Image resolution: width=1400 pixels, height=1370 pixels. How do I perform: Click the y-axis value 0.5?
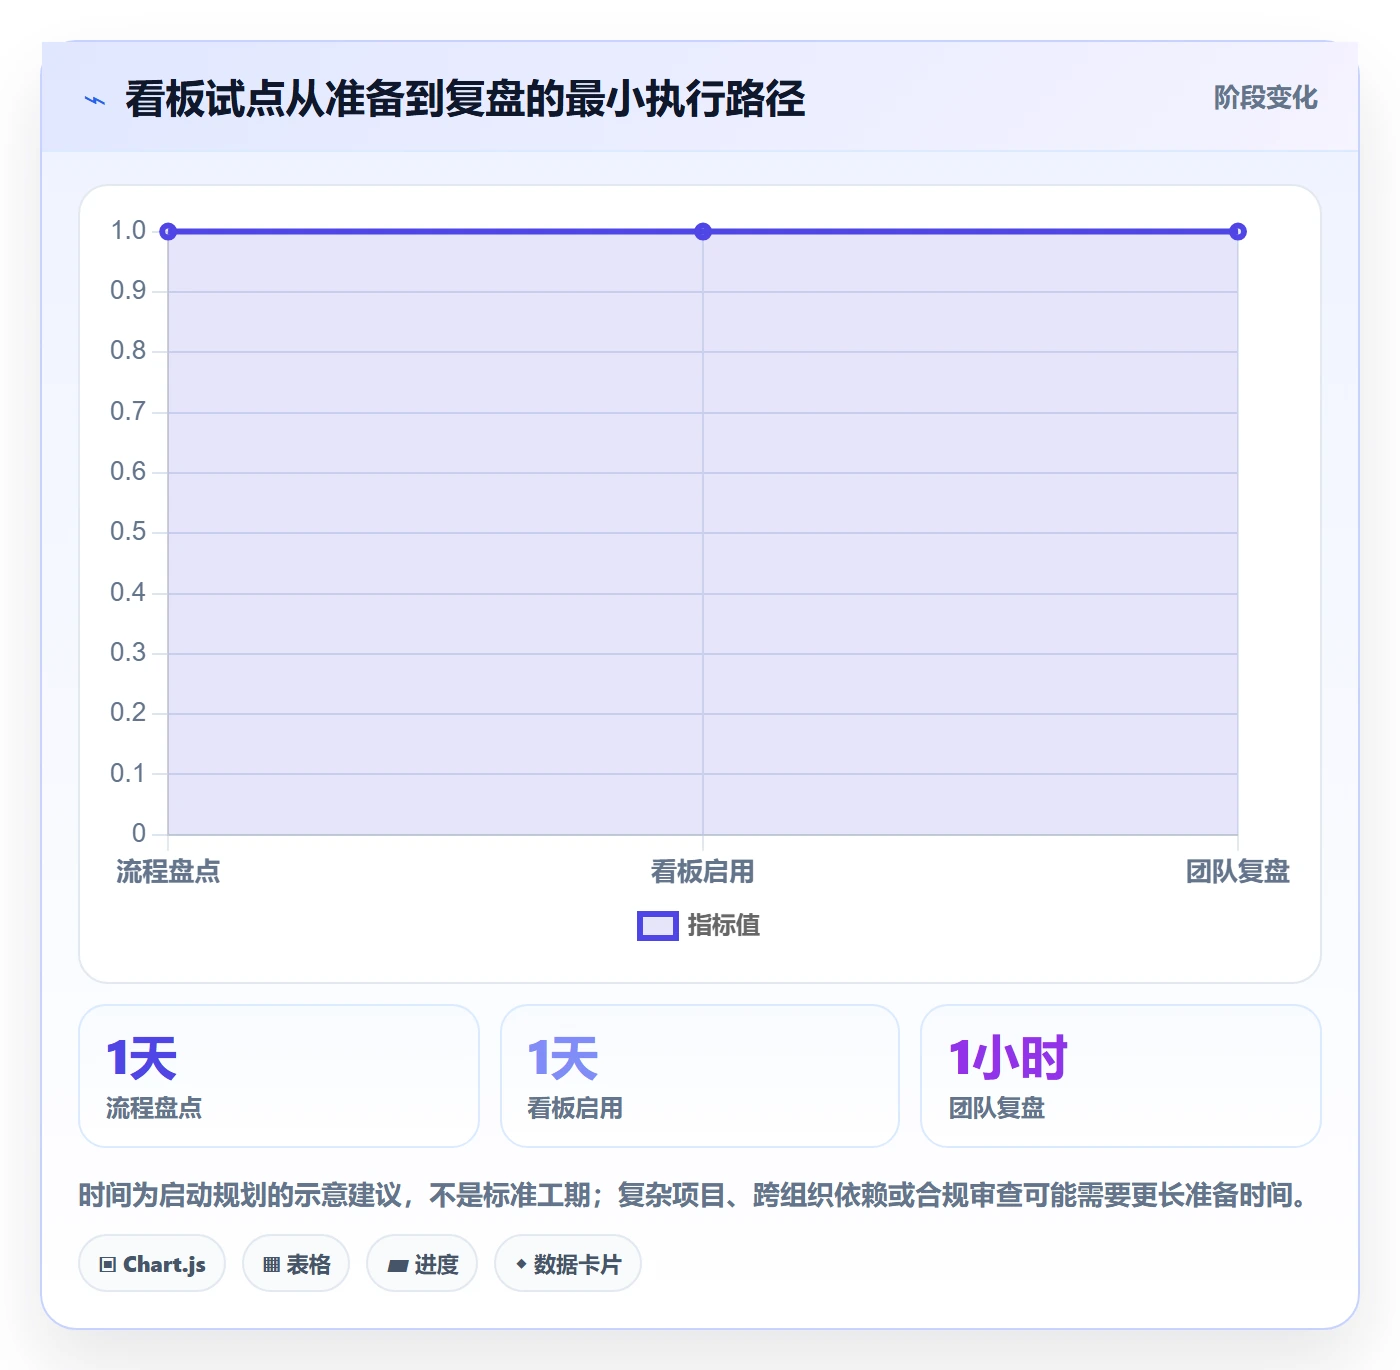pyautogui.click(x=128, y=532)
